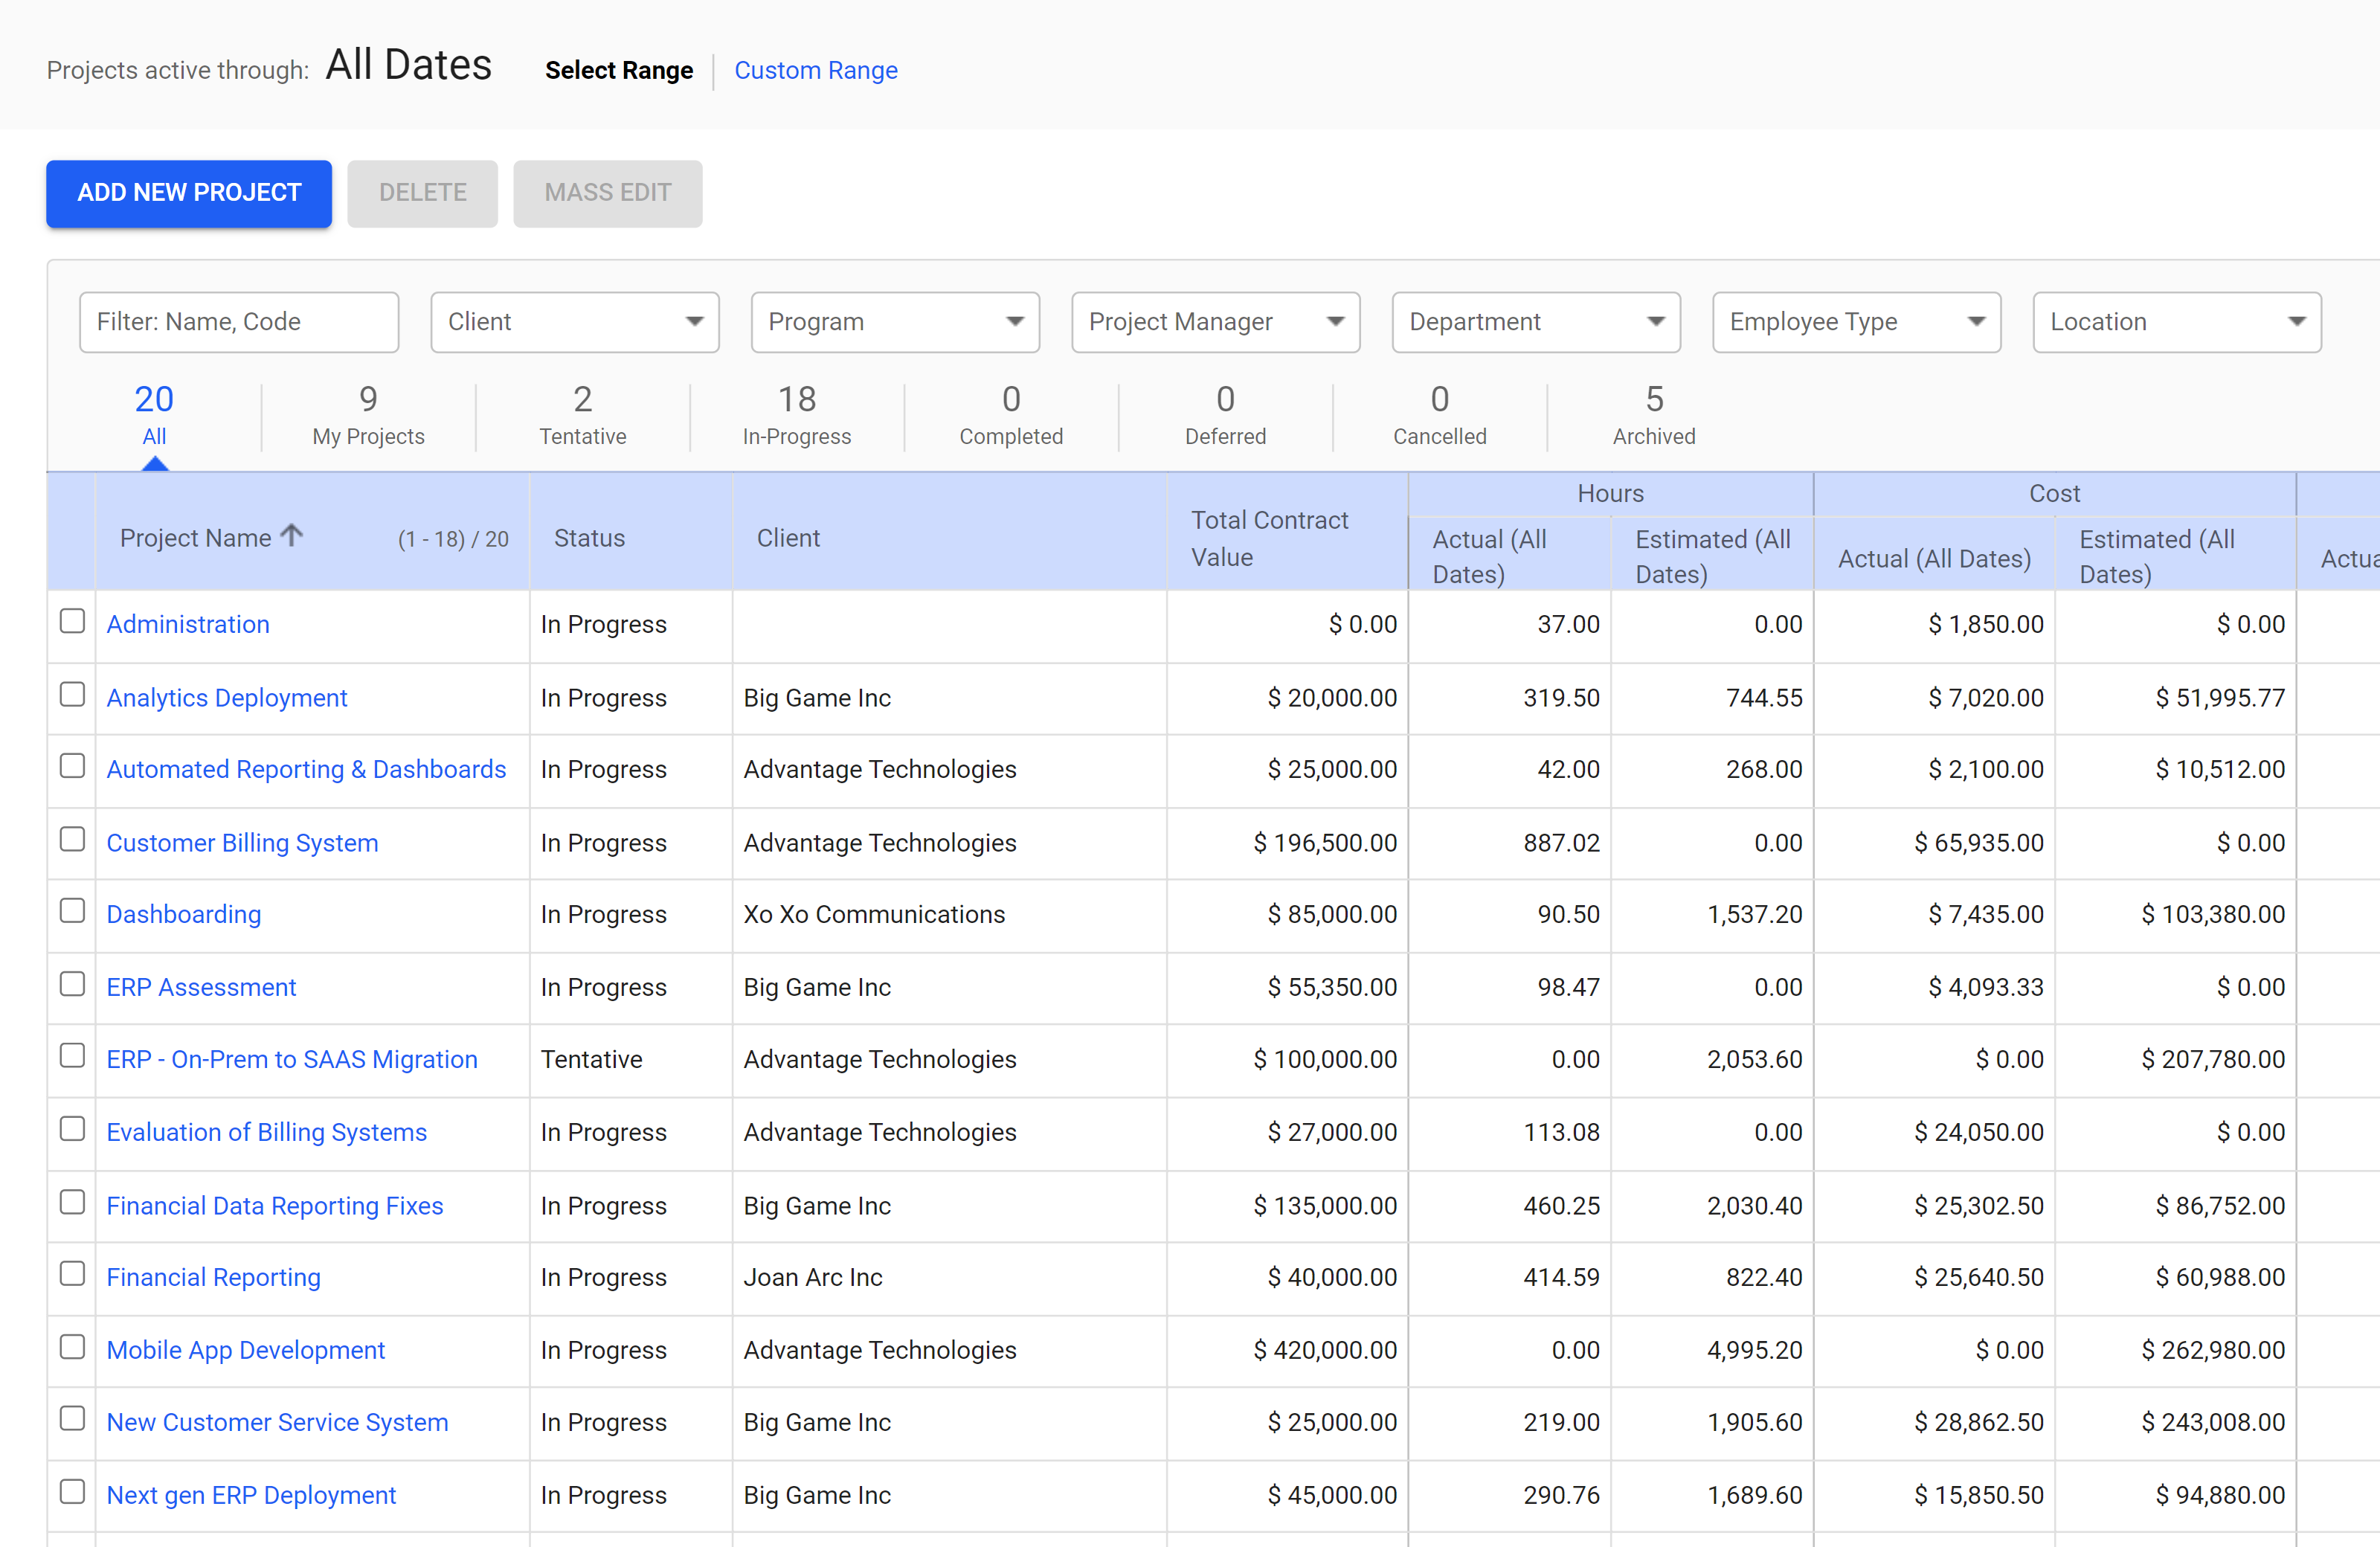2380x1547 pixels.
Task: Open the Employee Type dropdown
Action: click(x=1856, y=322)
